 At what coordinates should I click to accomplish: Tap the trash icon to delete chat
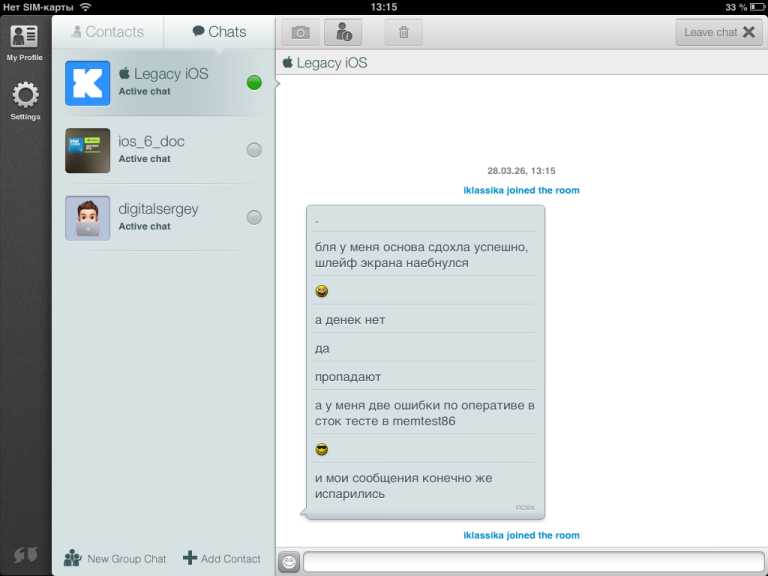click(x=404, y=32)
